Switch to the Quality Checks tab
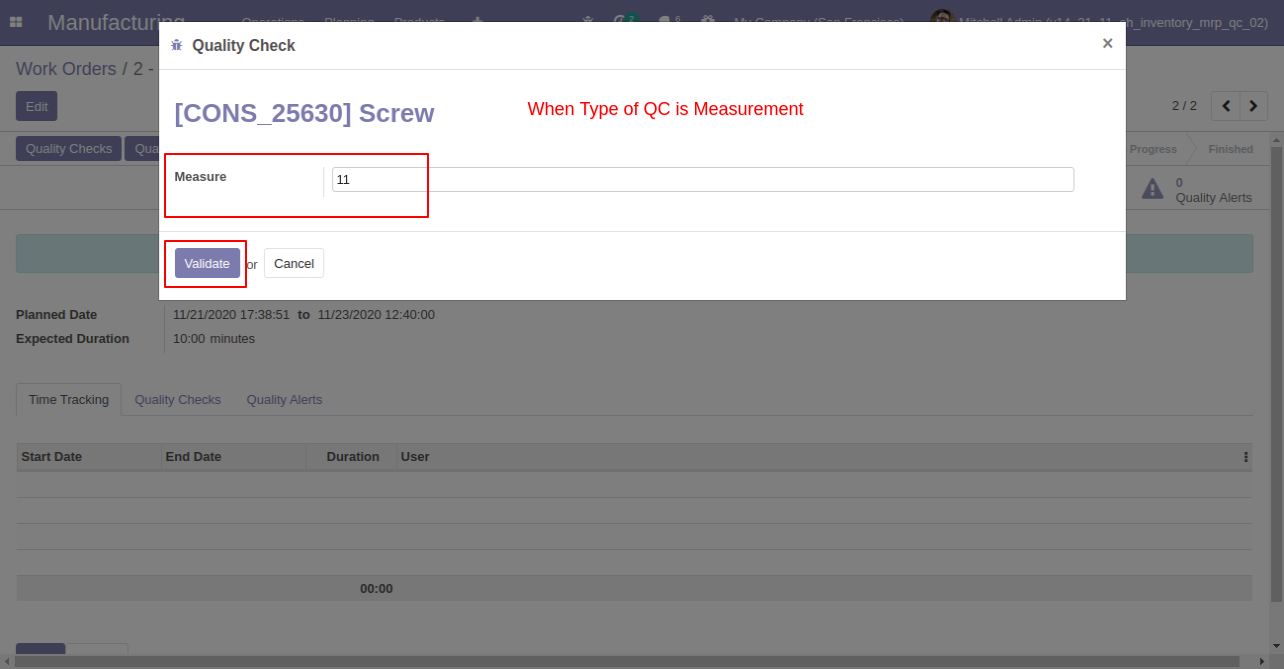The image size is (1284, 669). [178, 399]
